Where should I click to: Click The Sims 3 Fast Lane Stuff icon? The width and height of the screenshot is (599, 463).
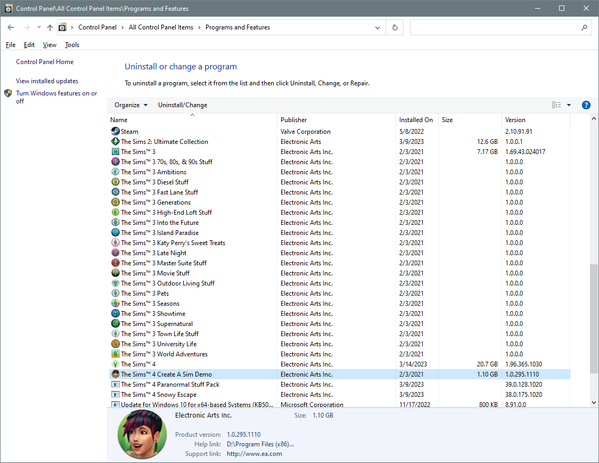[x=115, y=192]
